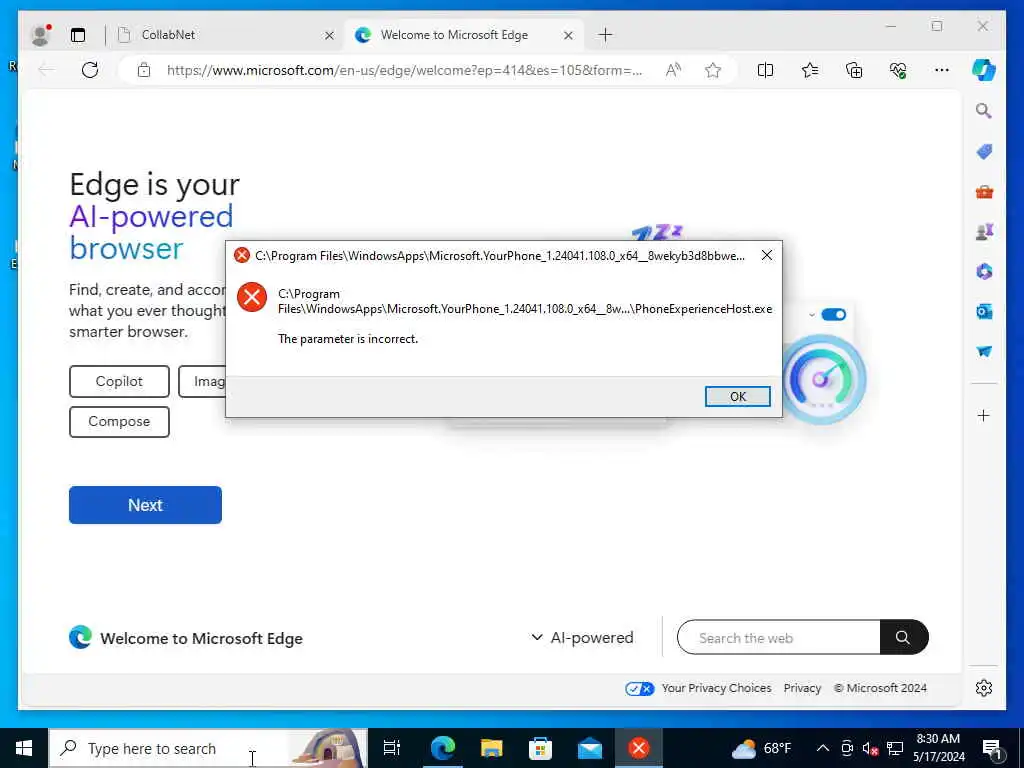Open sidebar Microsoft 365 icon
Viewport: 1024px width, 768px height.
tap(984, 272)
